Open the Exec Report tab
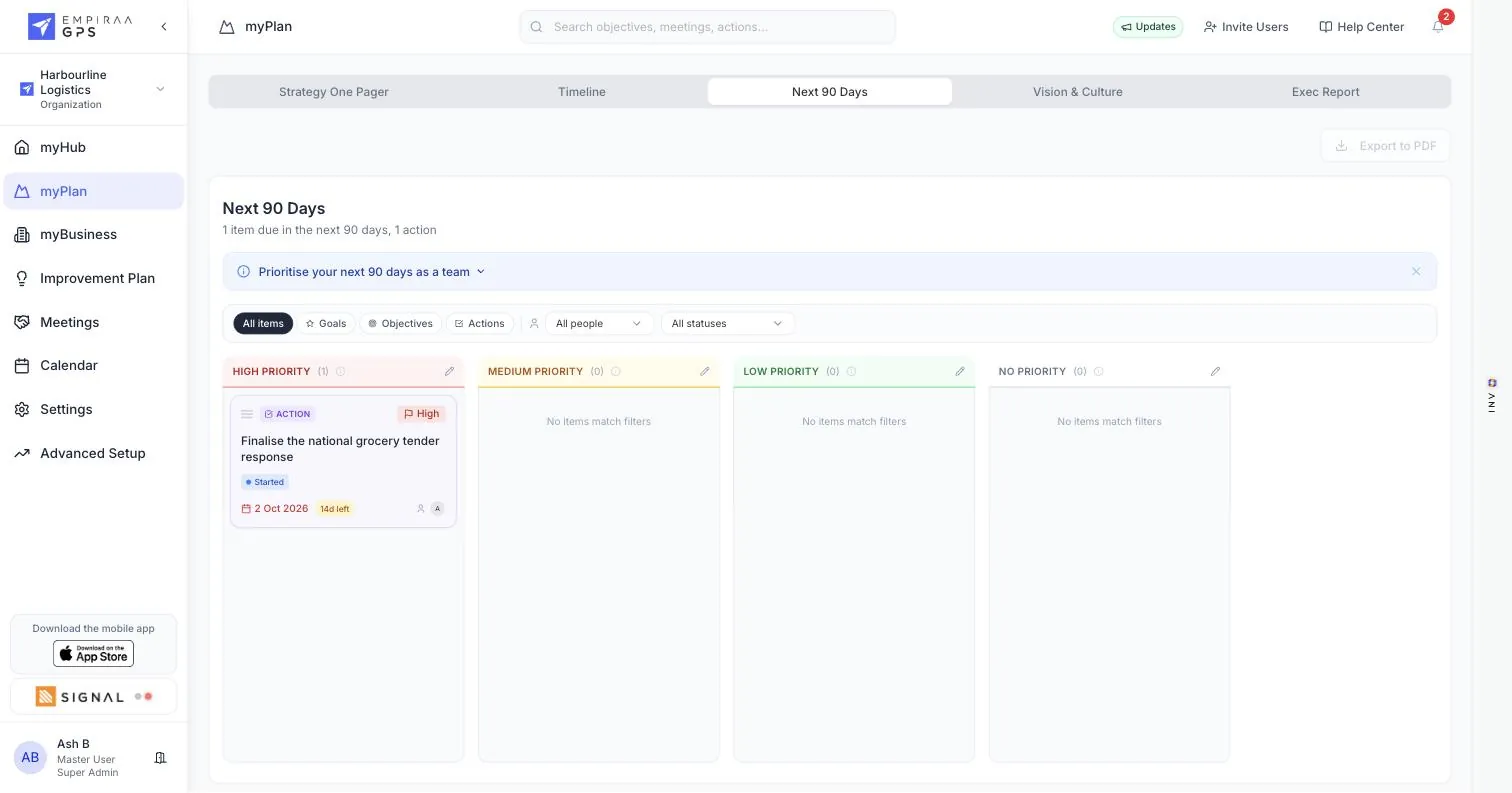Image resolution: width=1512 pixels, height=793 pixels. click(x=1326, y=92)
